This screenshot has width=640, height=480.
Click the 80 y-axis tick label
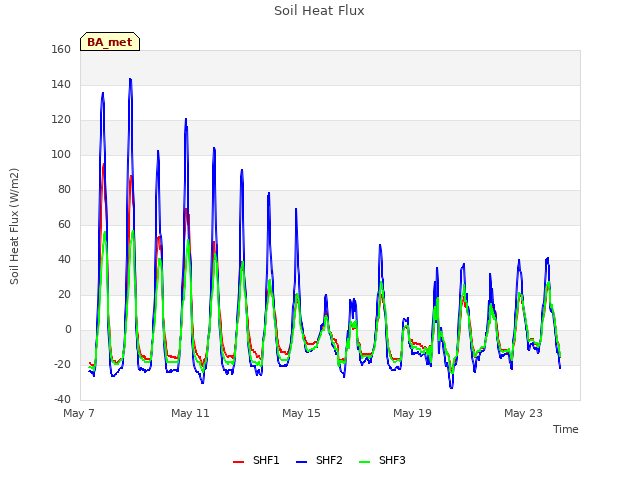click(64, 189)
